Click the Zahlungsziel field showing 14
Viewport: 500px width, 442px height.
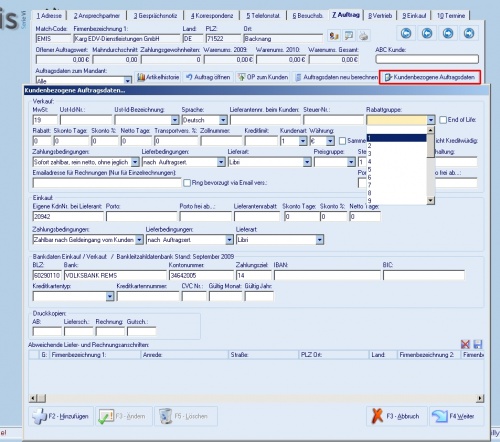[x=254, y=275]
